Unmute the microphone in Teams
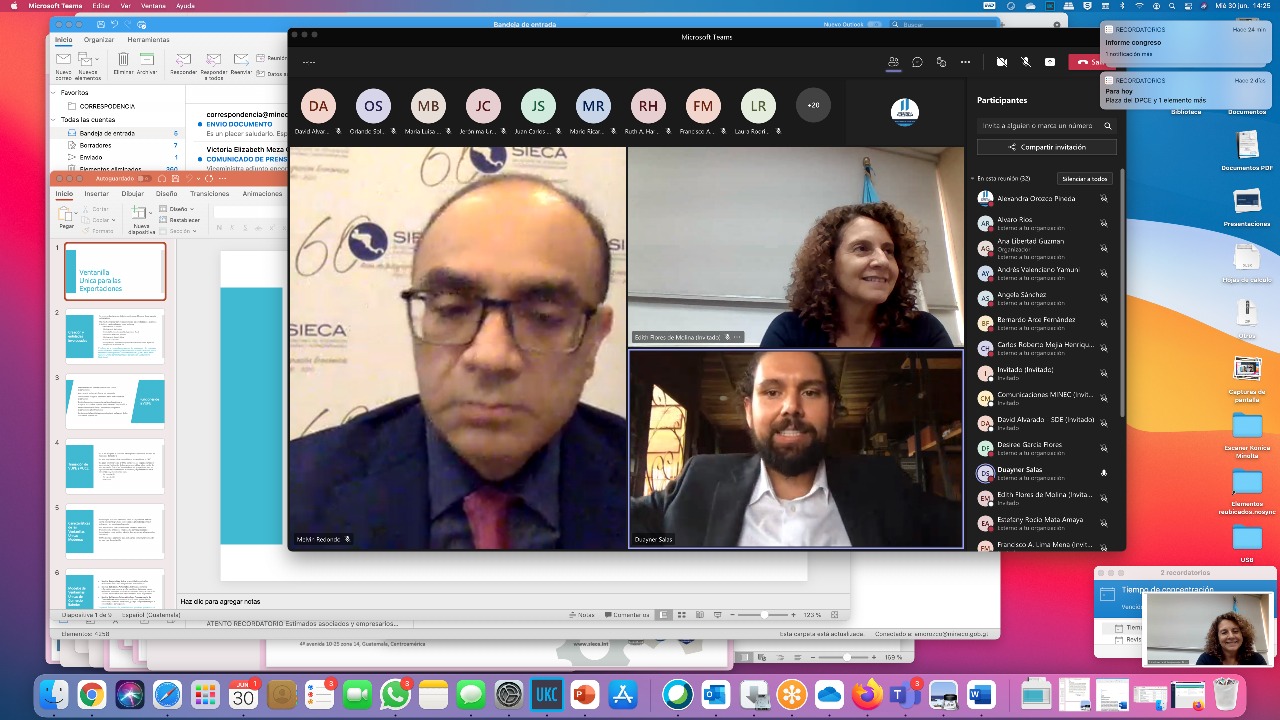1280x720 pixels. [1025, 62]
